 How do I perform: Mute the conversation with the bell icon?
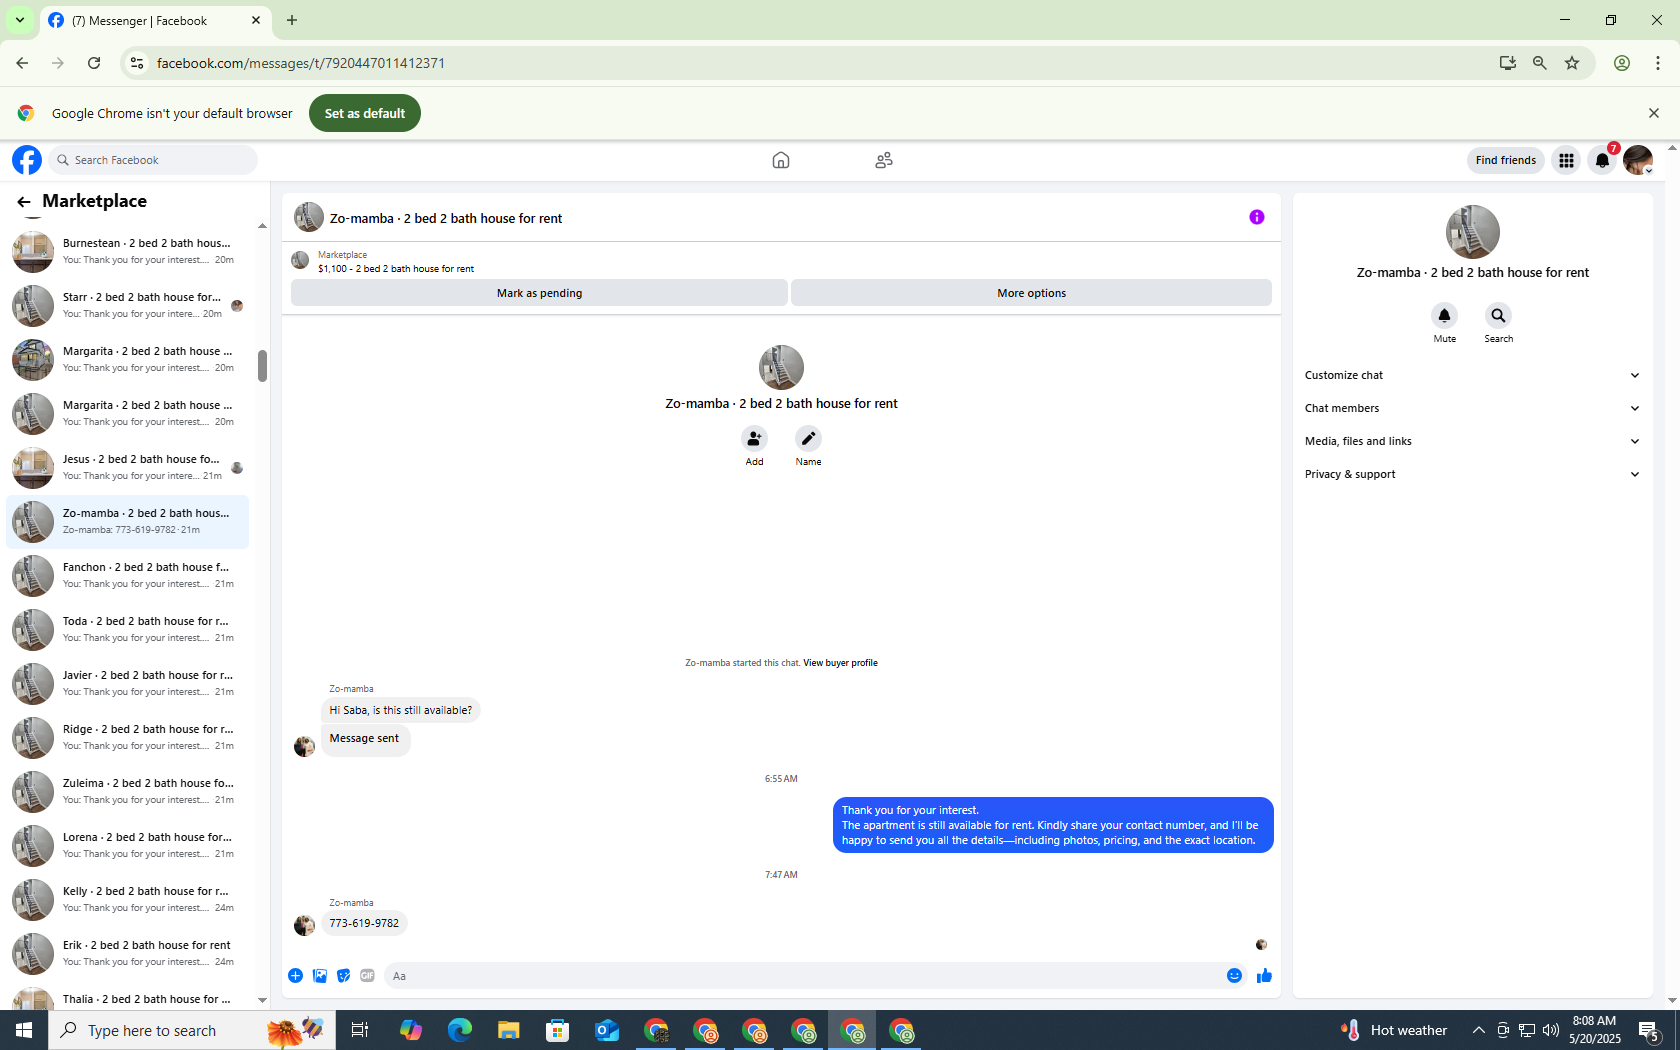(x=1444, y=316)
